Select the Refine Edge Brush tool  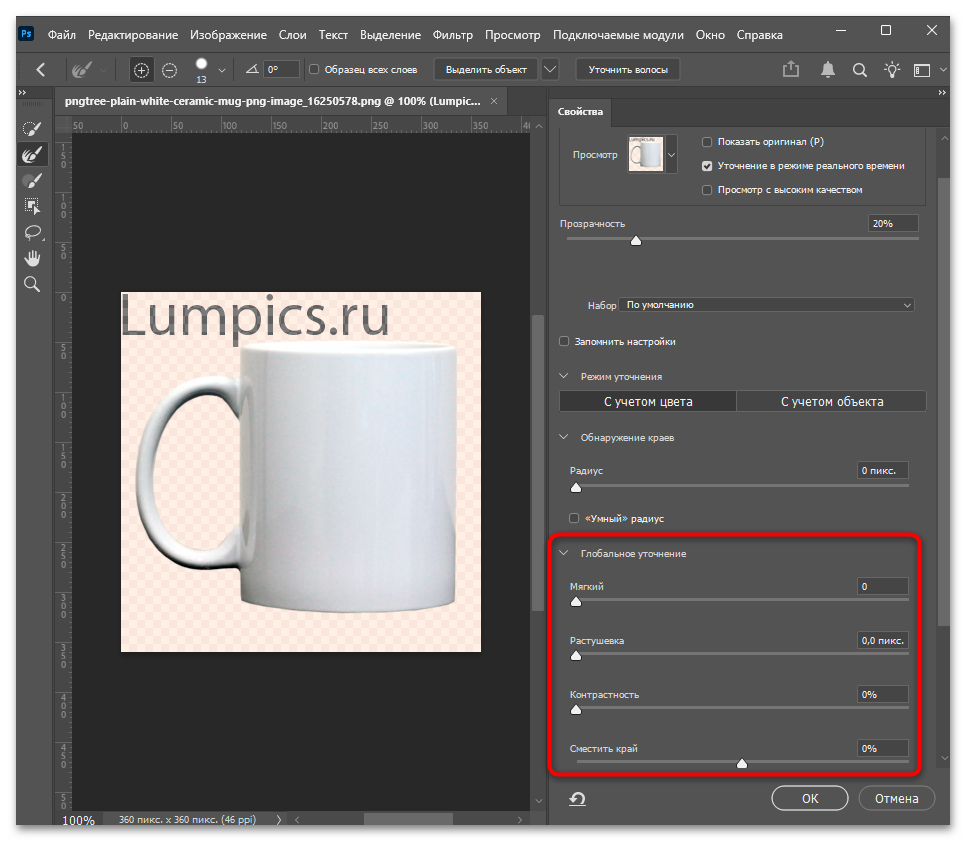(32, 154)
